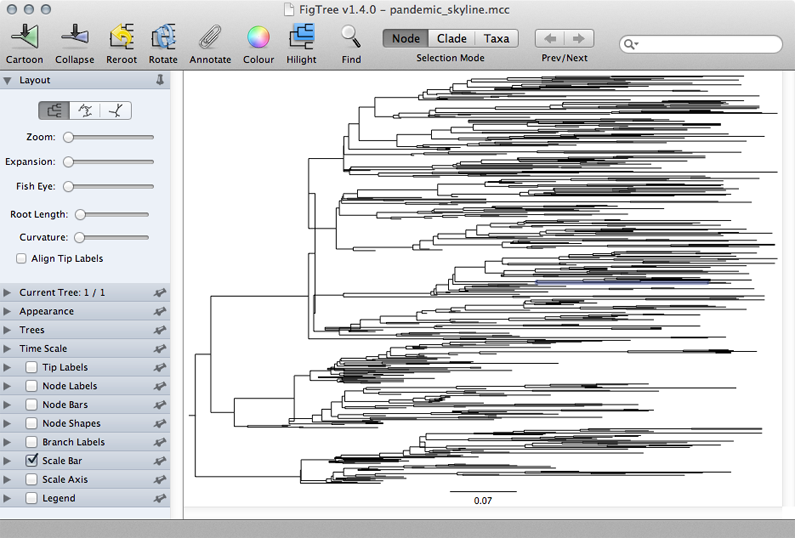Click pin icon on Current Tree row

(x=160, y=293)
